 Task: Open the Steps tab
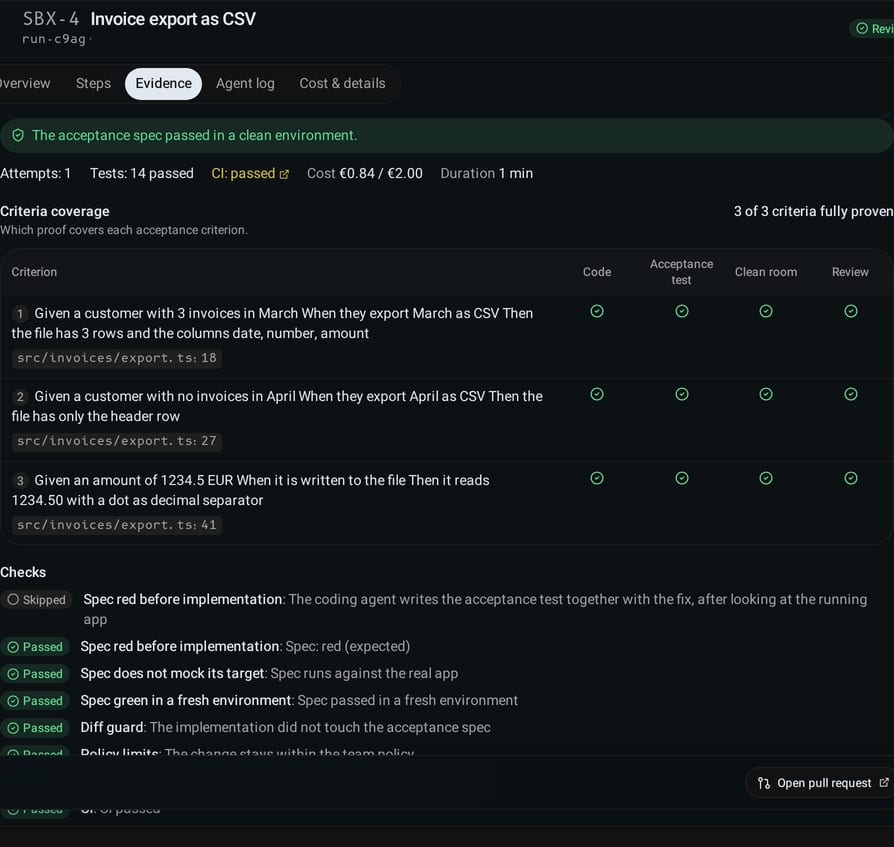point(94,84)
